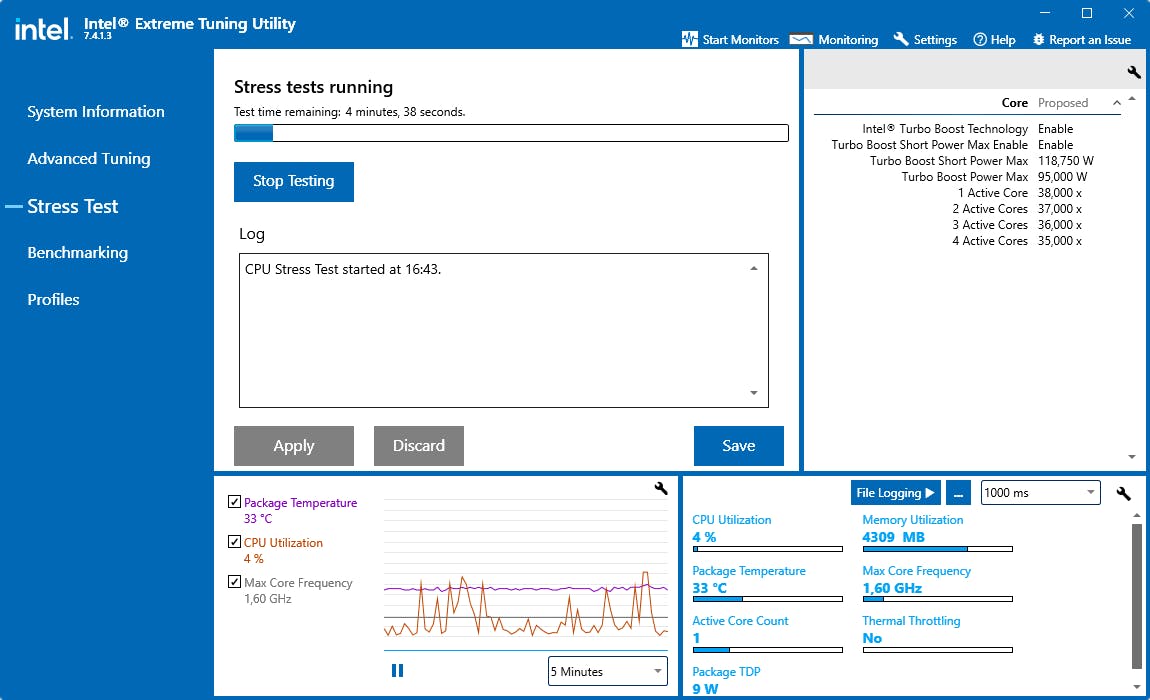Click the Intel logo in header
The height and width of the screenshot is (700, 1150).
43,29
